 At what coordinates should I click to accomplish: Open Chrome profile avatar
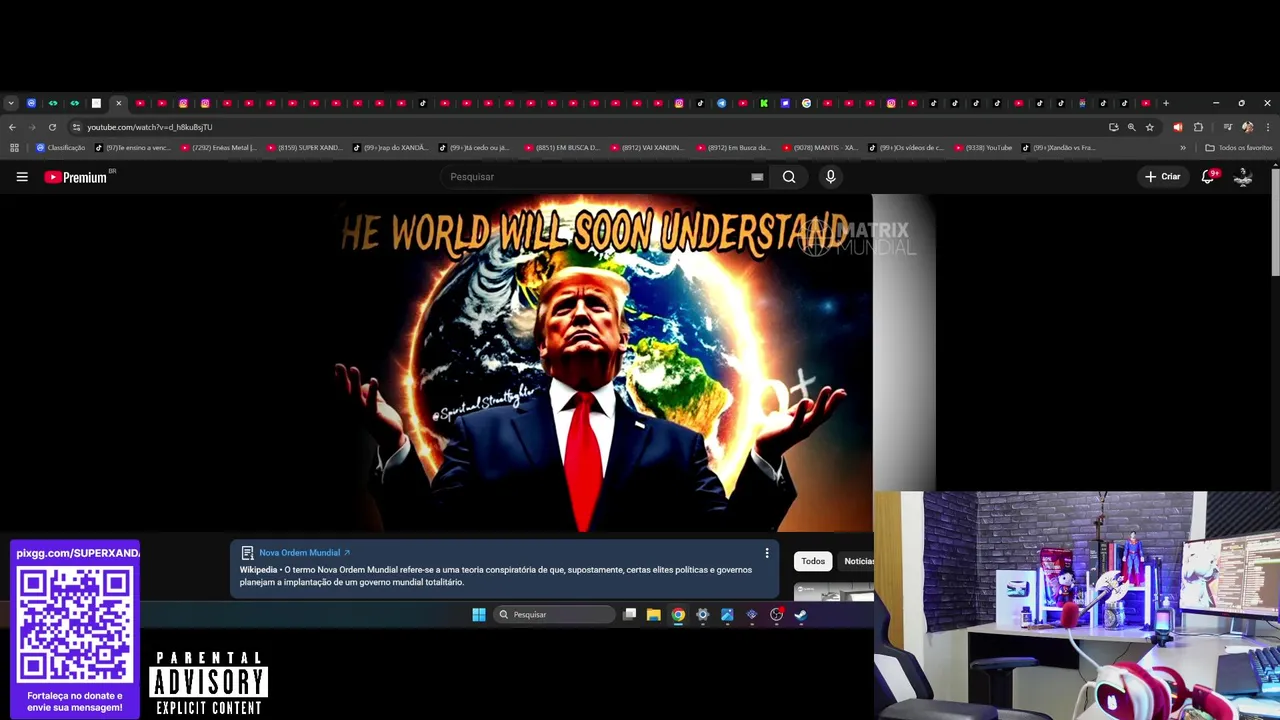pos(1247,127)
